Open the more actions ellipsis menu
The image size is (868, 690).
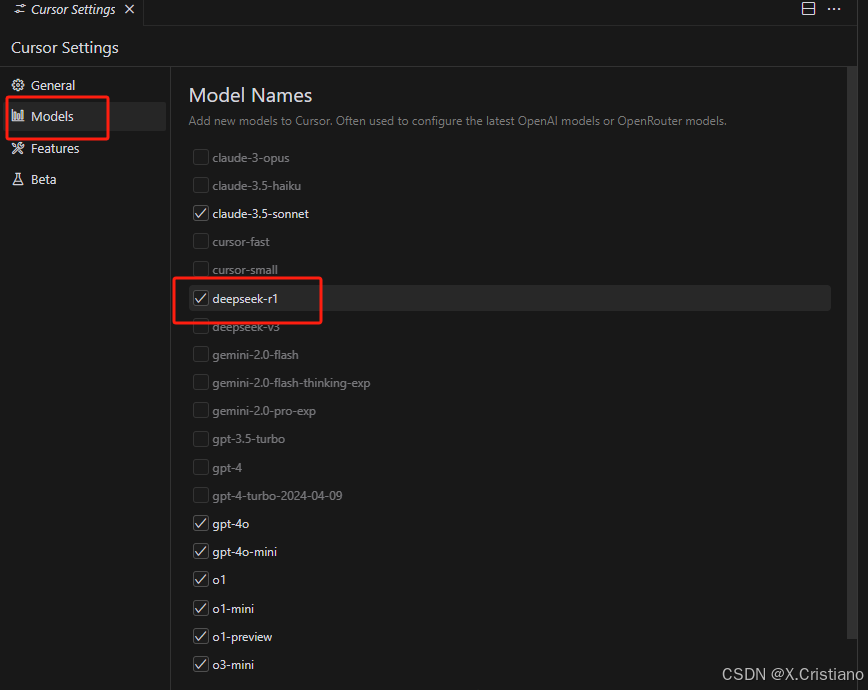click(x=834, y=9)
